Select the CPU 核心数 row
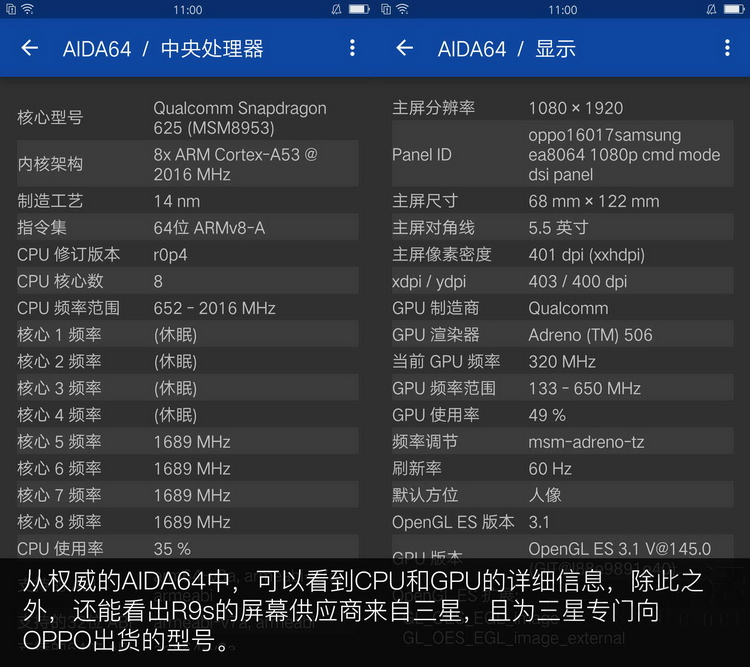750x667 pixels. (188, 281)
